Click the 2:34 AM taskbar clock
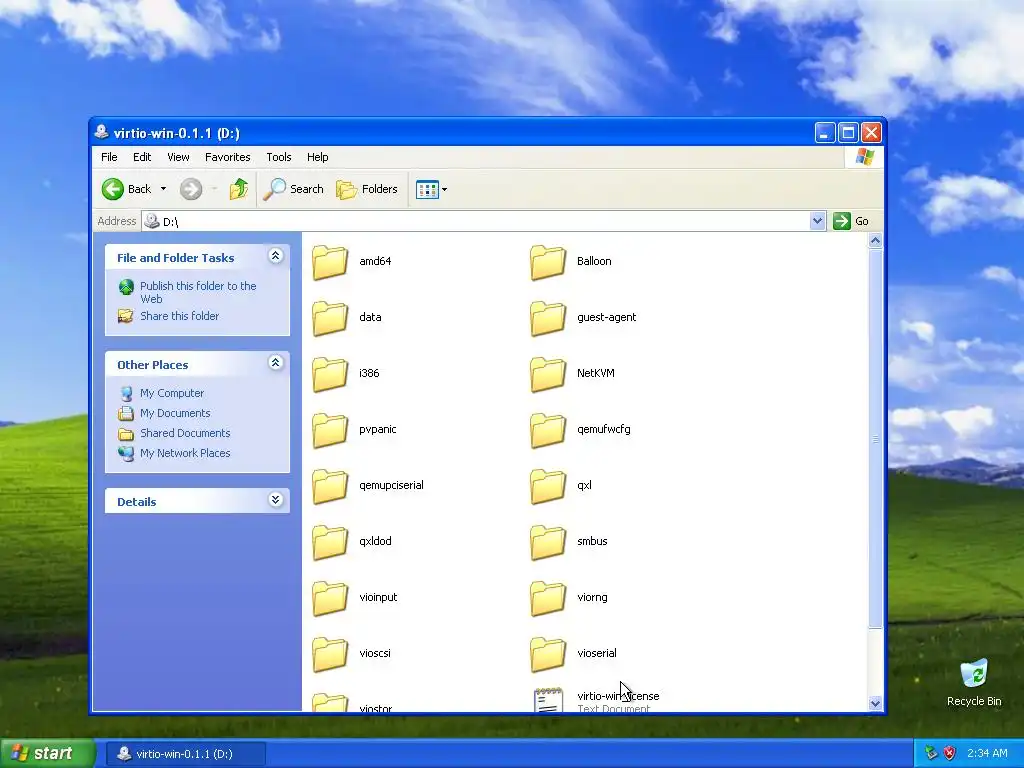1024x768 pixels. [987, 754]
